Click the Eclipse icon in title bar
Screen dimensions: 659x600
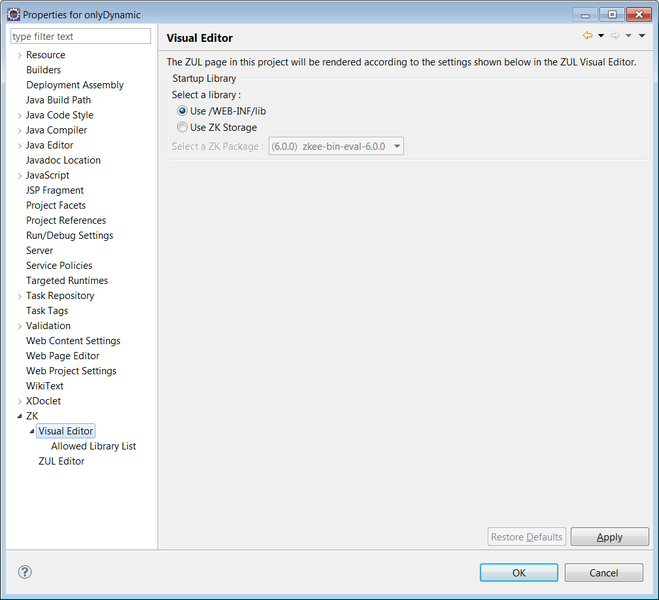[13, 14]
